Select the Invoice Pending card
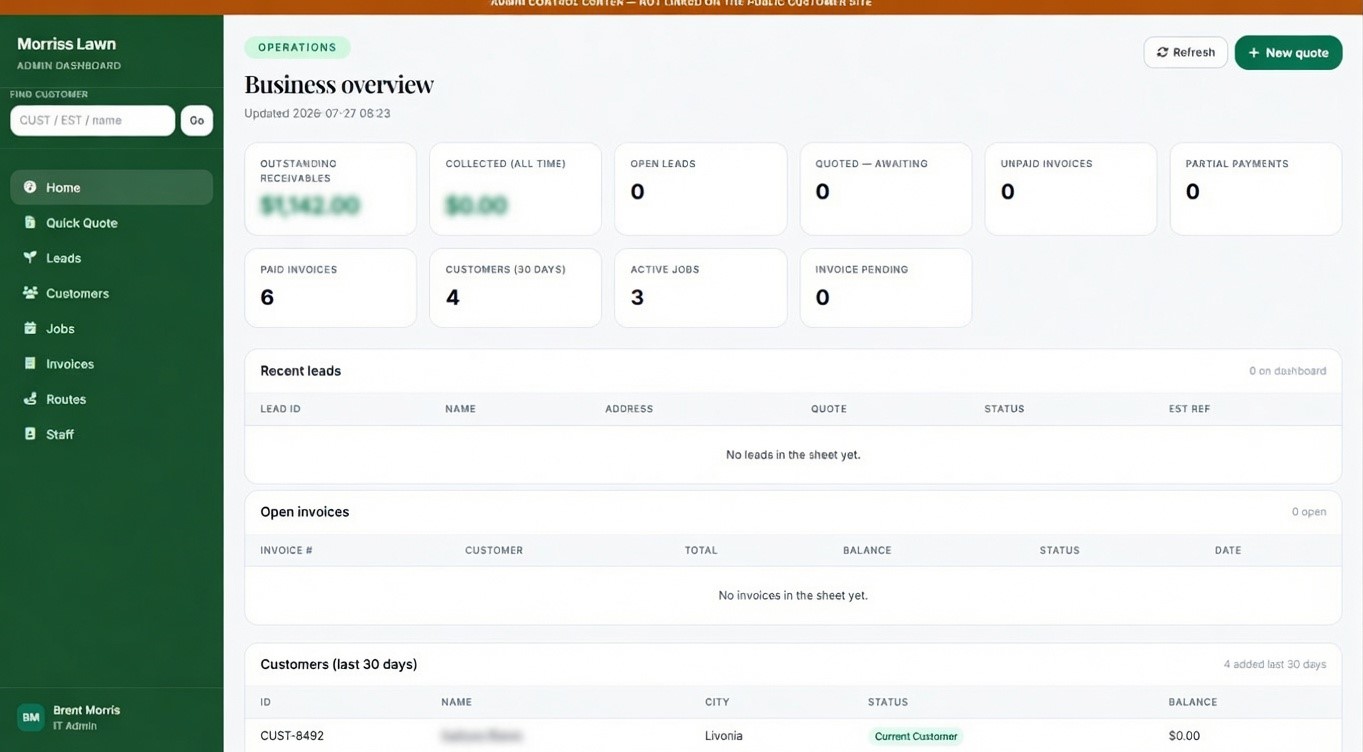 [x=885, y=288]
